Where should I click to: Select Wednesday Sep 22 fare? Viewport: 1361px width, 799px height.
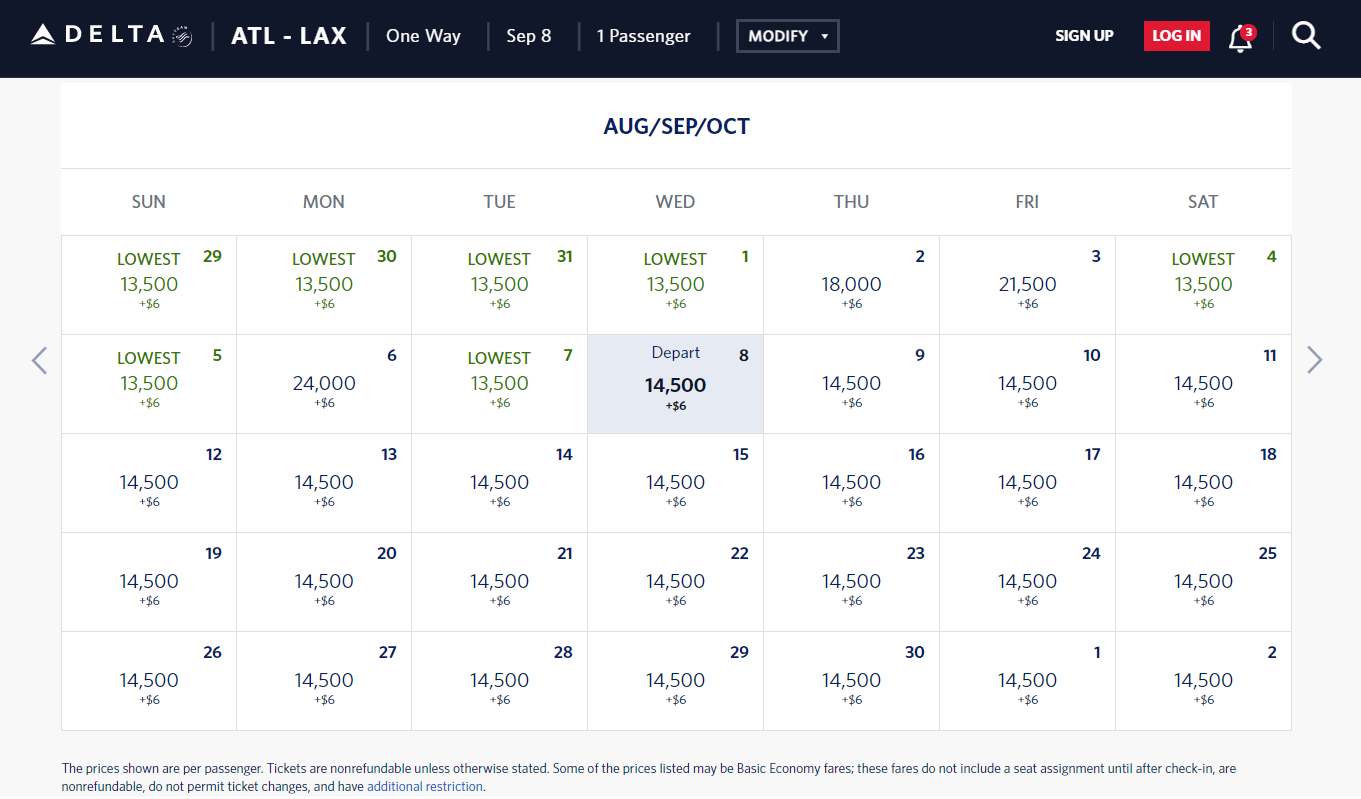[676, 582]
